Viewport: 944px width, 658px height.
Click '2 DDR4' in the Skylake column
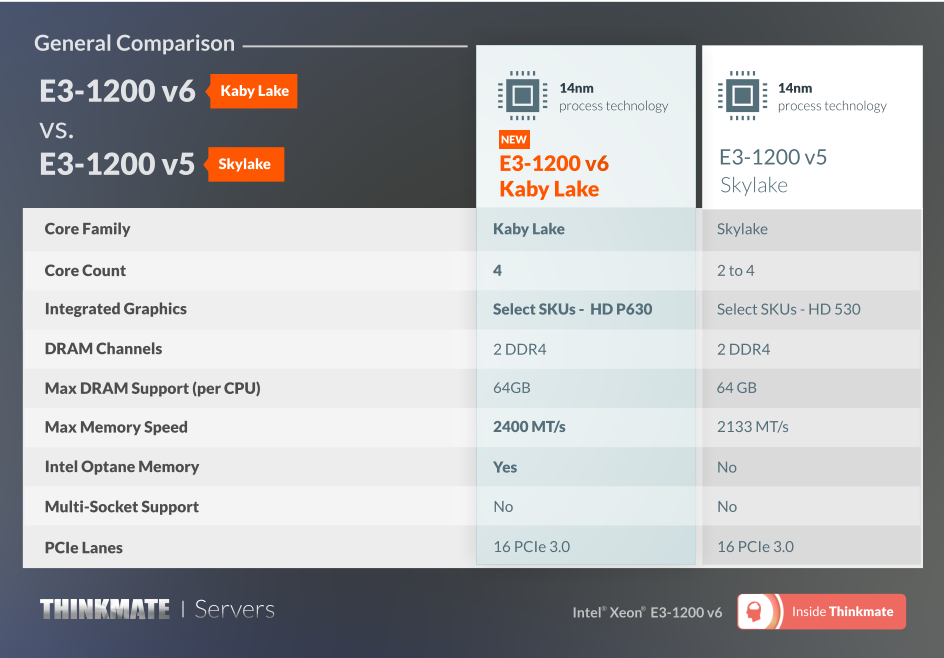click(743, 349)
